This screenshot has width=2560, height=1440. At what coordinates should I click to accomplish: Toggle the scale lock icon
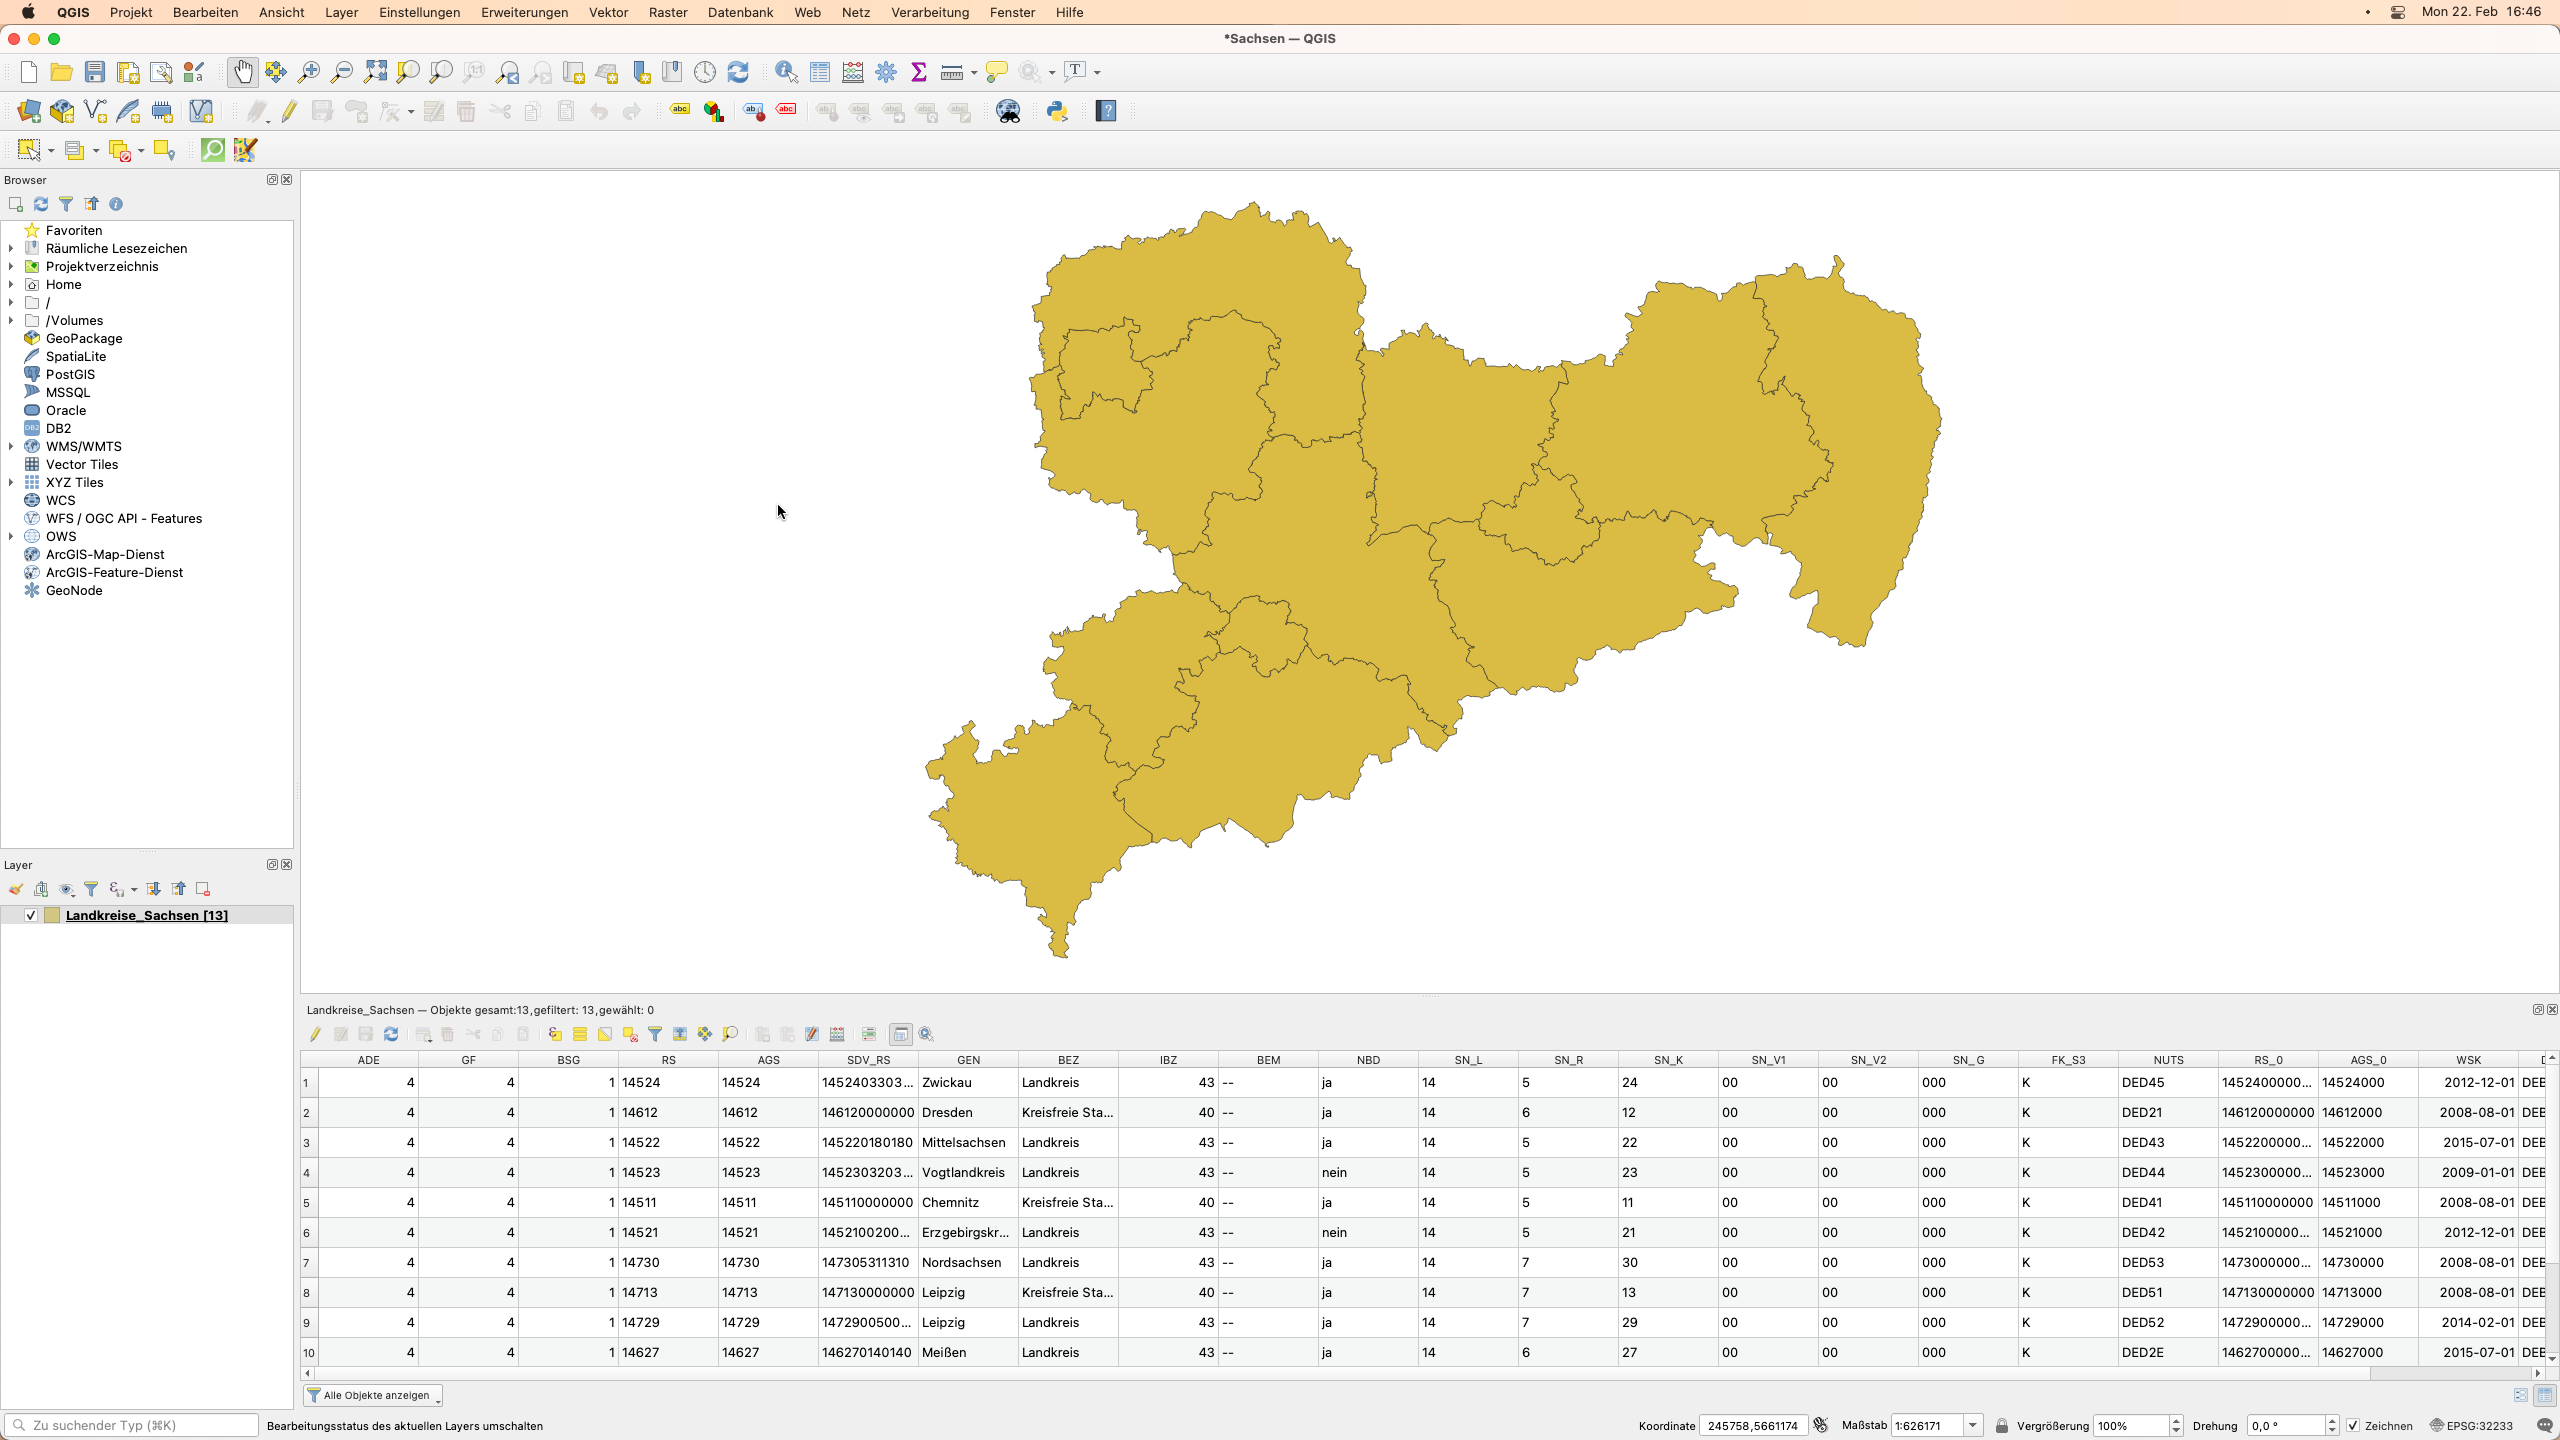(x=2002, y=1426)
